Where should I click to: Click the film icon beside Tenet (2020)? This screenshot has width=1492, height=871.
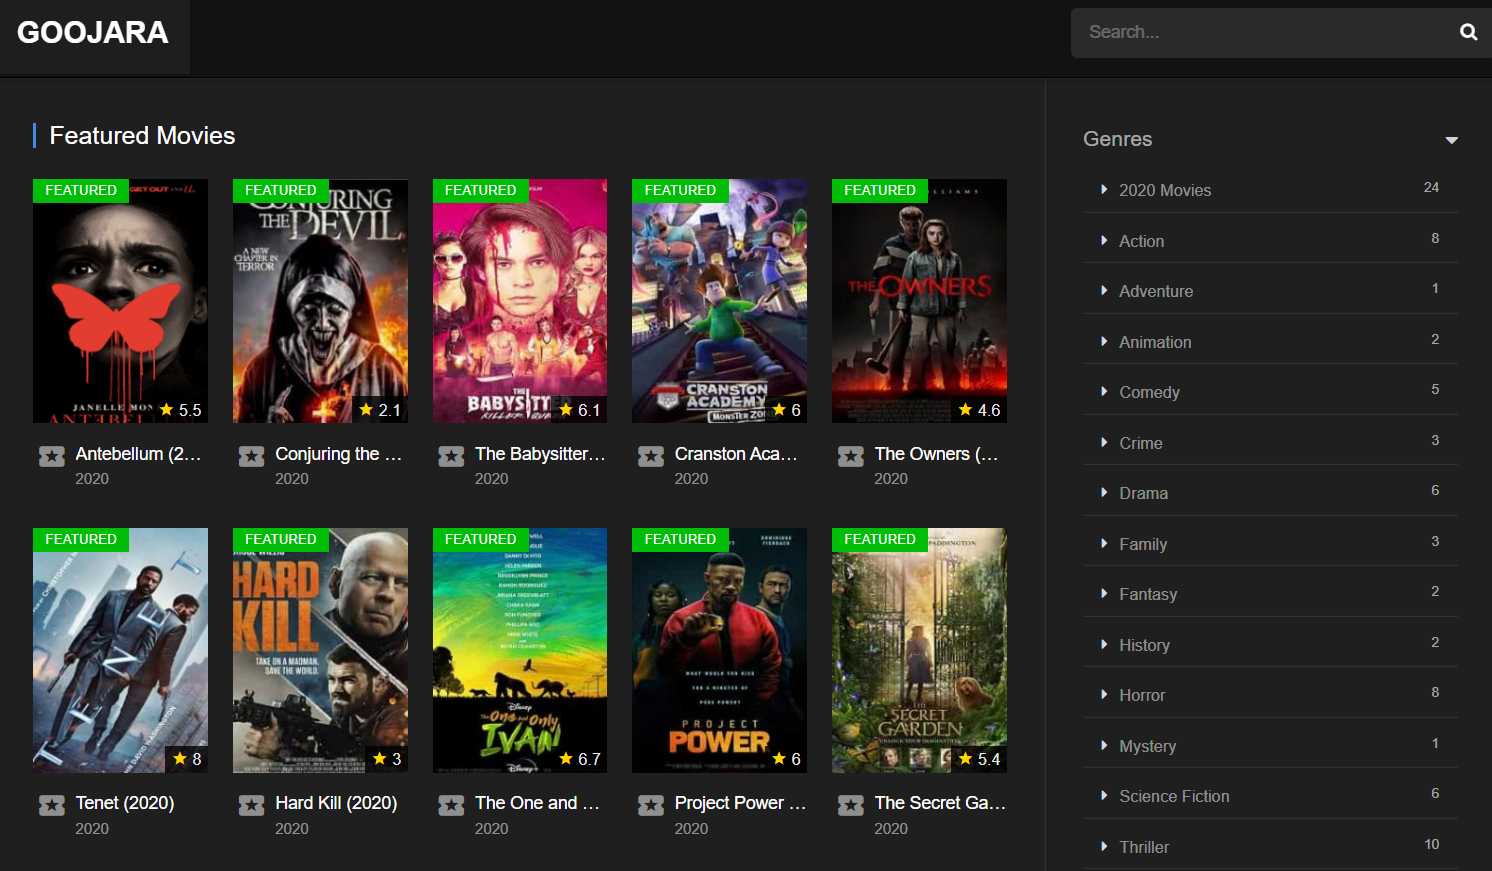[52, 805]
